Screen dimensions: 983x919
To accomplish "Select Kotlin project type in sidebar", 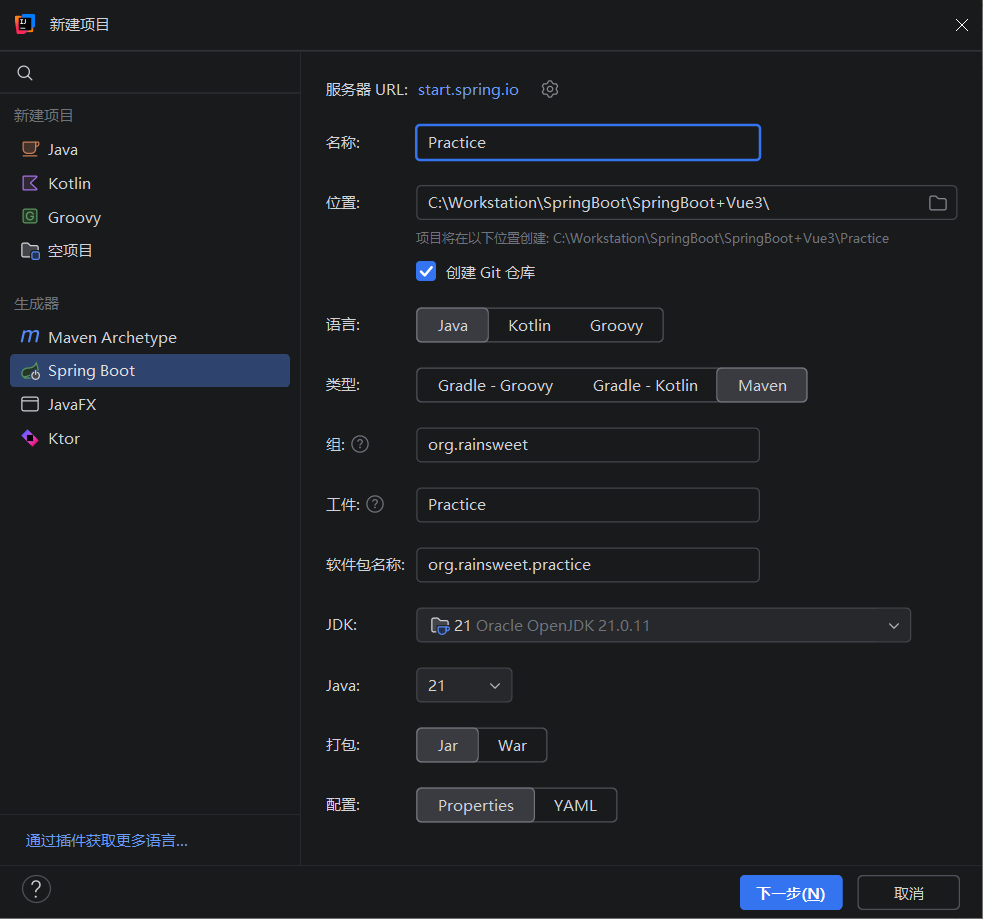I will coord(150,183).
